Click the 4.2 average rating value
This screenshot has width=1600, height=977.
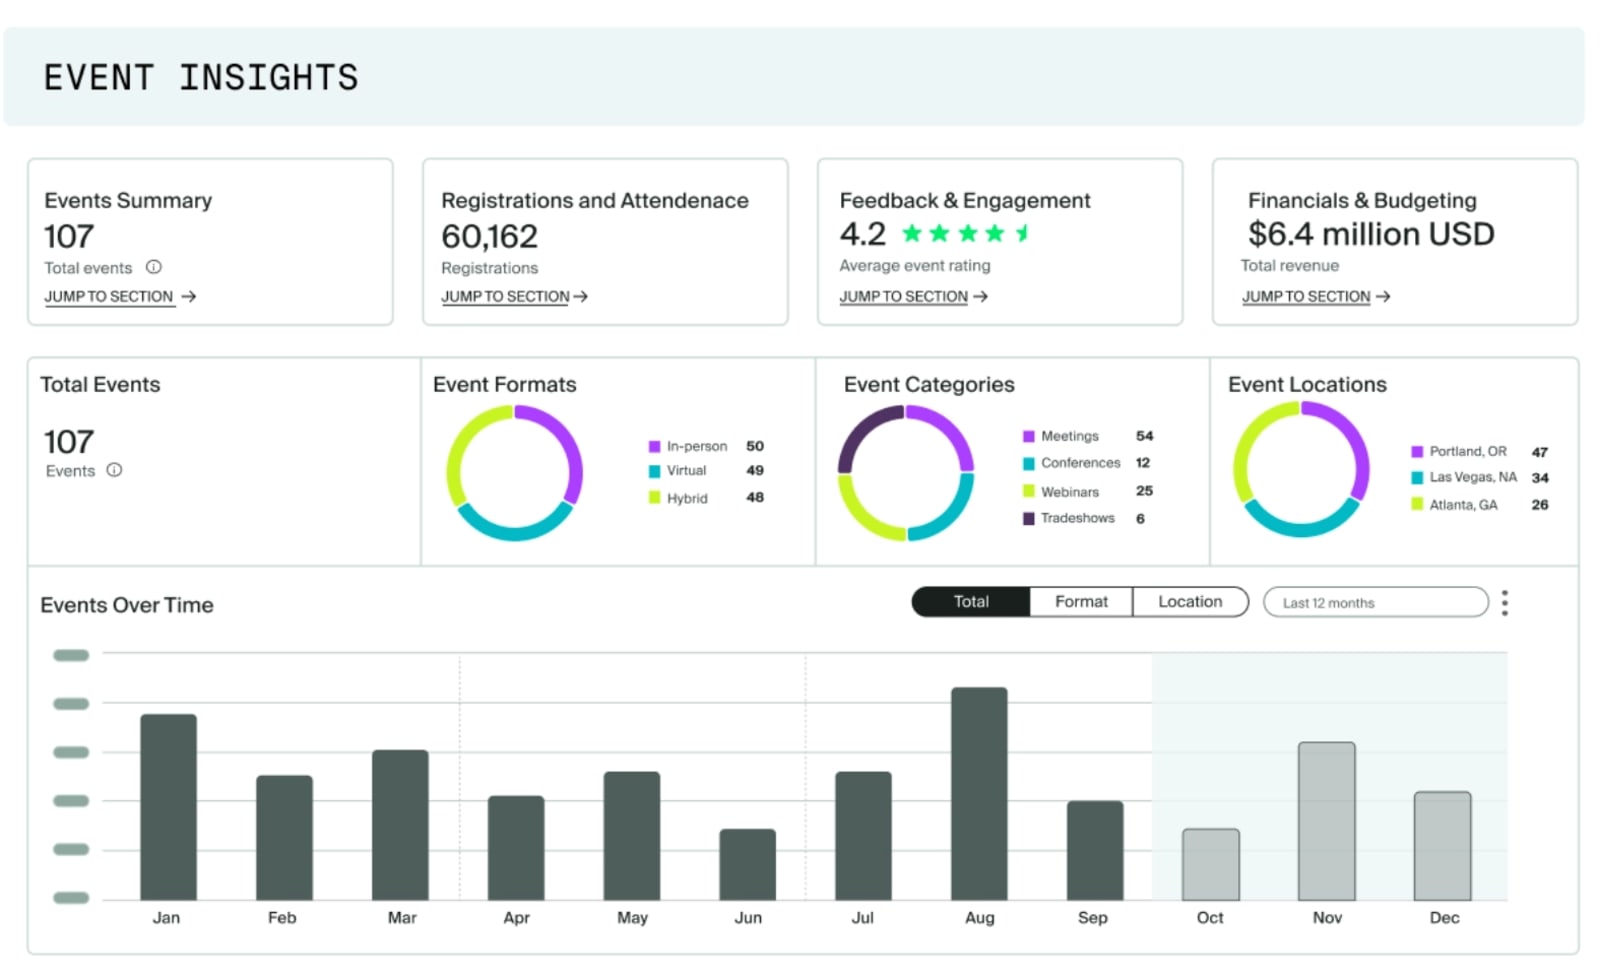pos(863,234)
